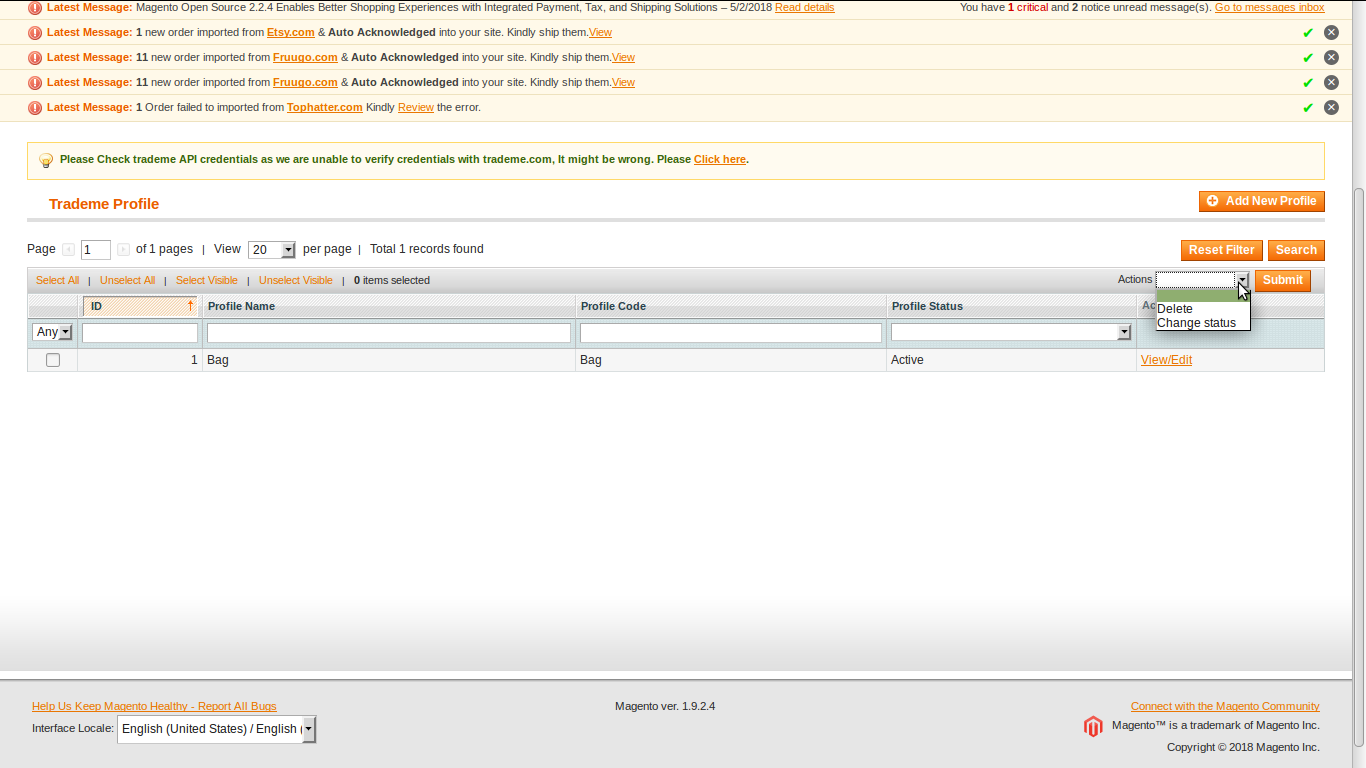The width and height of the screenshot is (1366, 768).
Task: Click the red alert icon beside Etsy.com message
Action: coord(35,33)
